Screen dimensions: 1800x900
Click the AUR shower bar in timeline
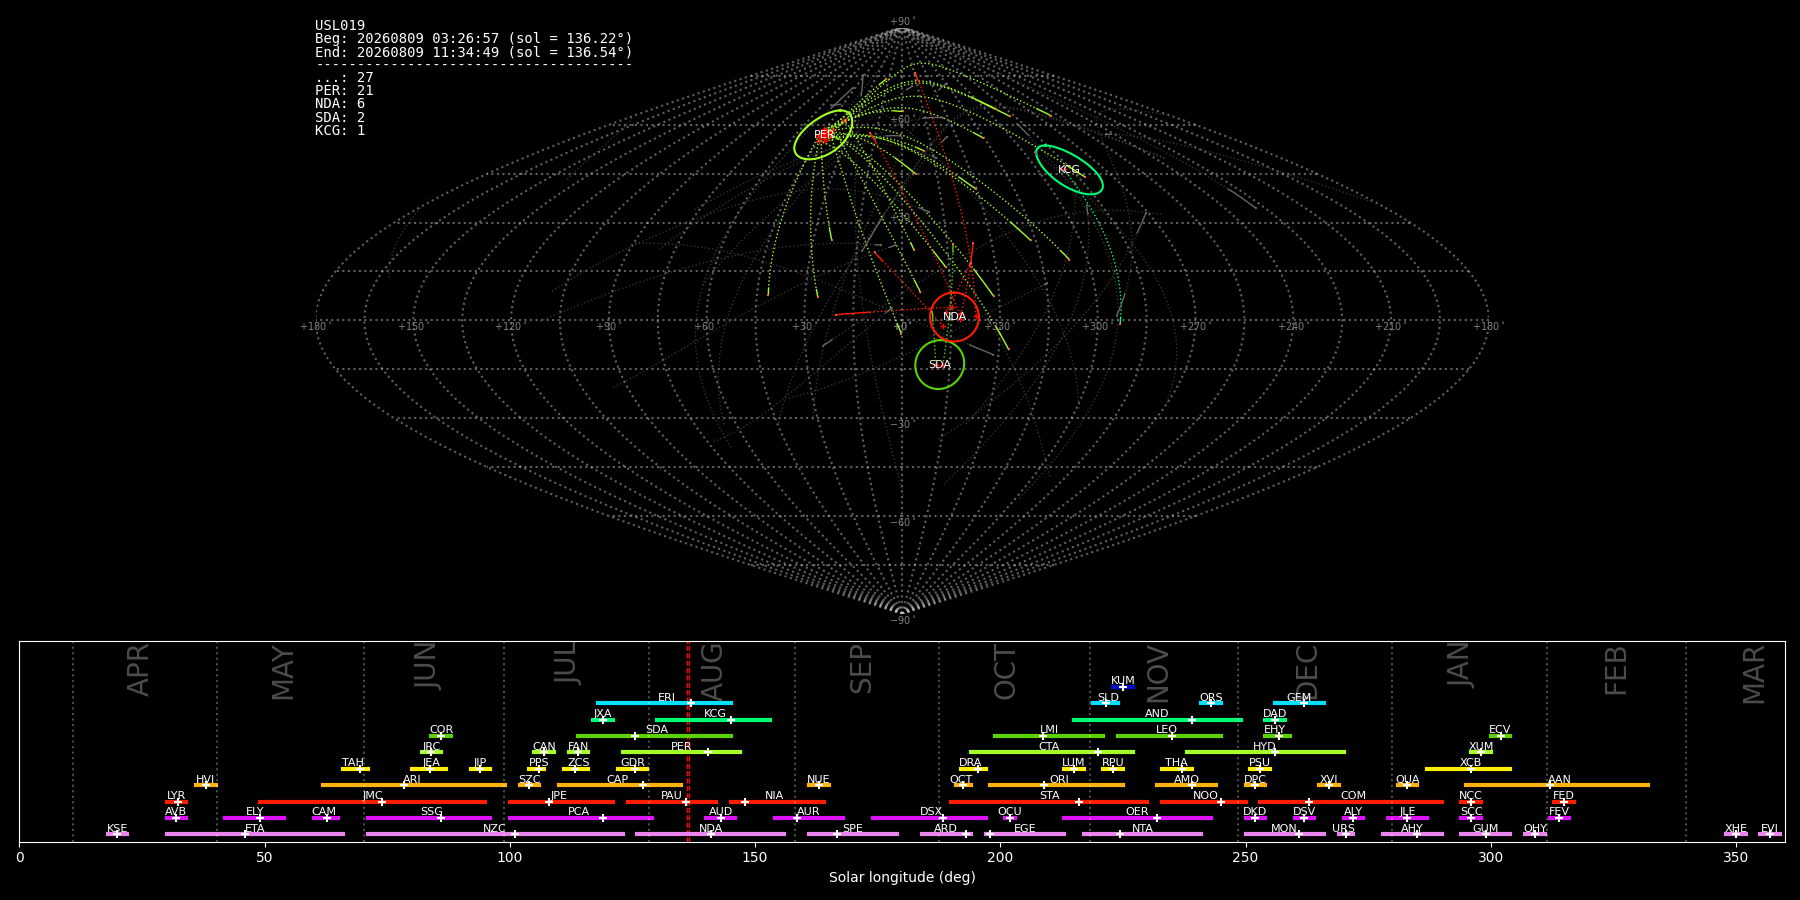point(808,818)
